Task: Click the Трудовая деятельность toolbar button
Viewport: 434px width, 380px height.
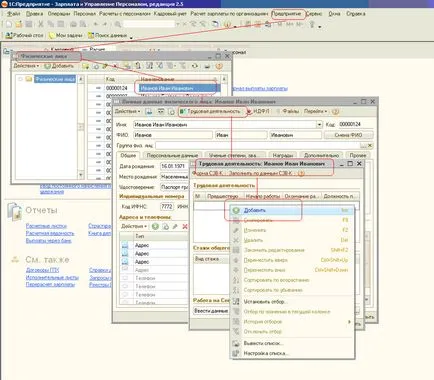Action: tap(210, 111)
